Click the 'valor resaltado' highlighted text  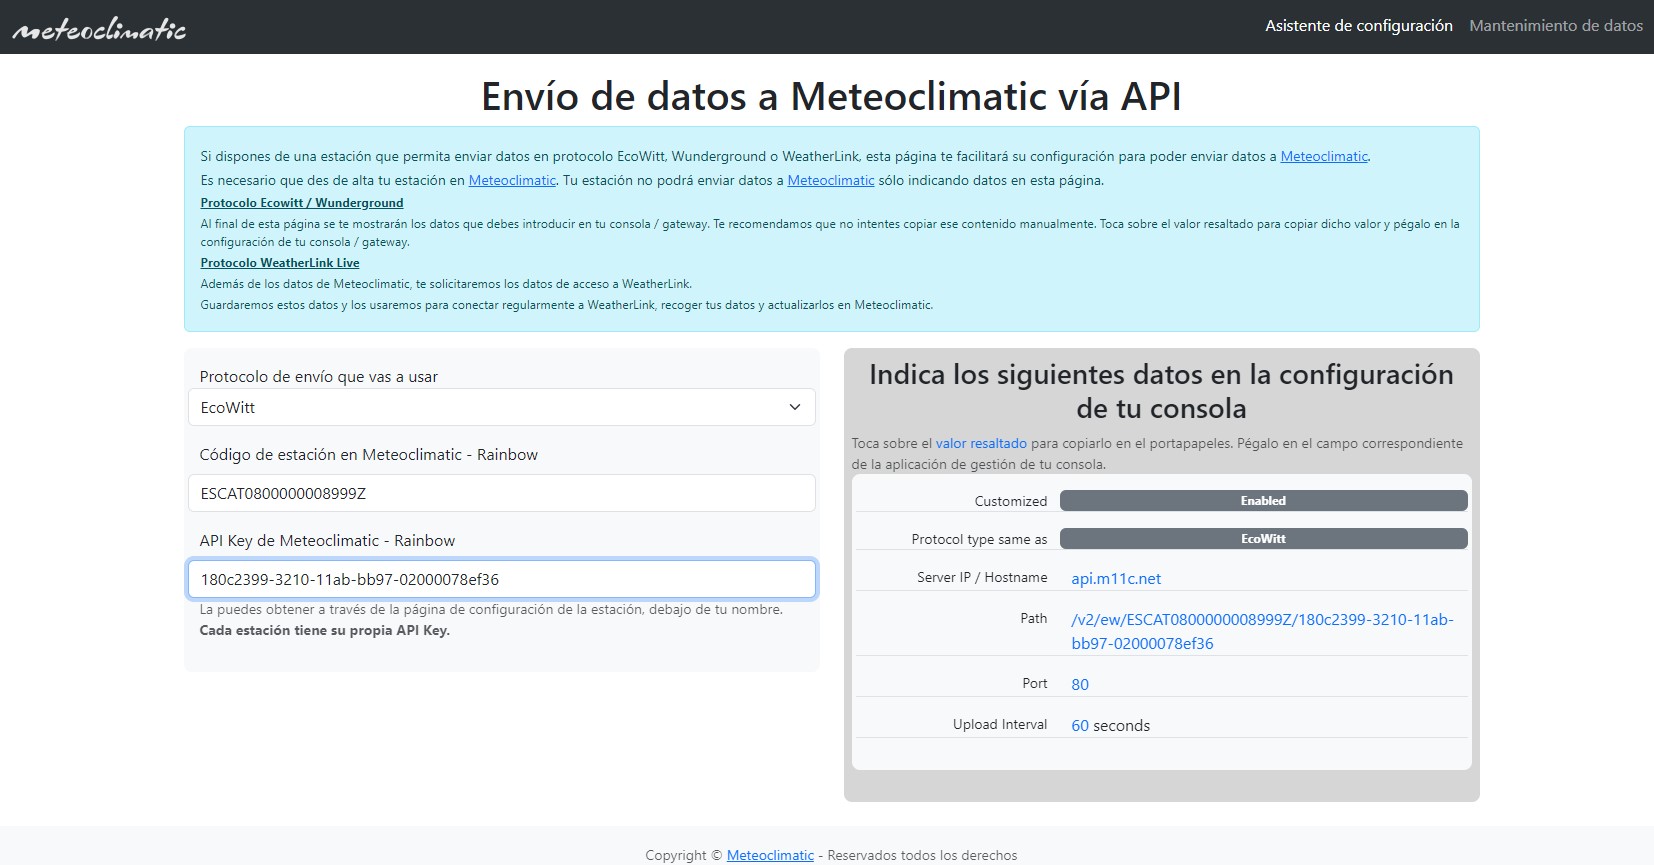981,444
